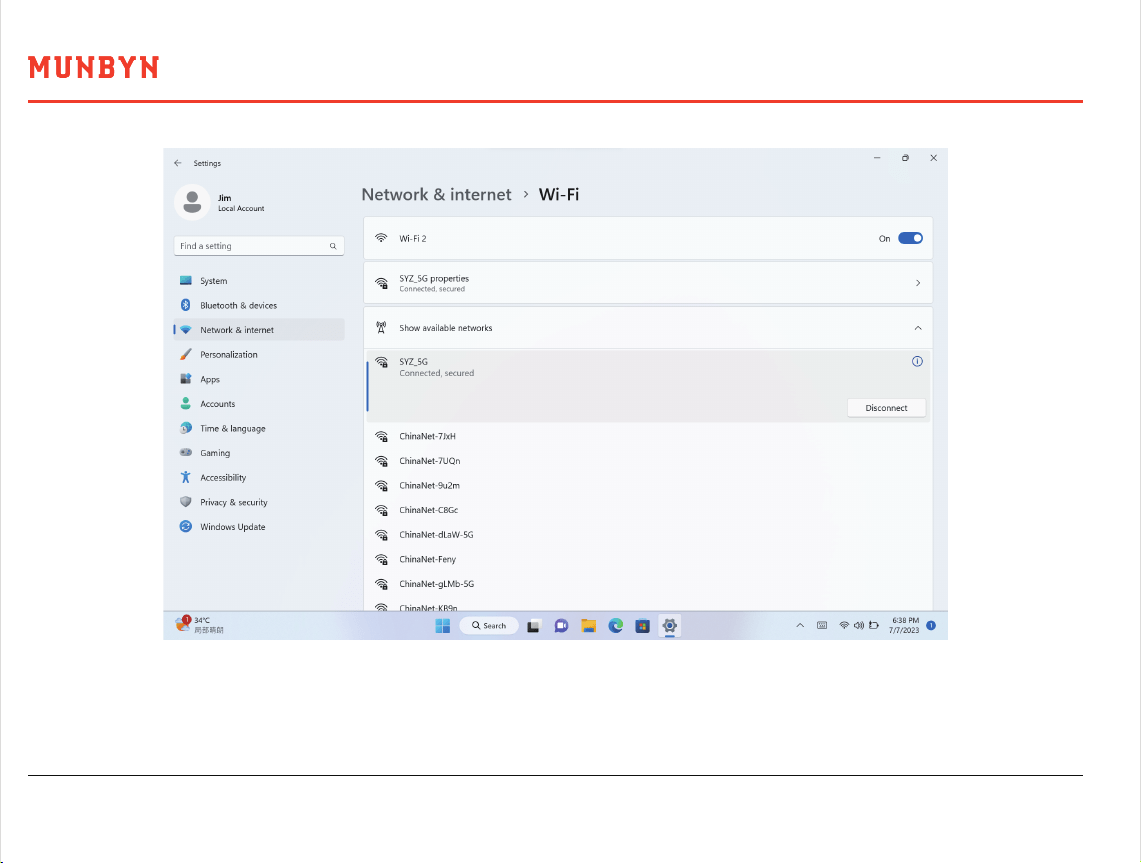Screen dimensions: 1141x863
Task: Open Accessibility settings
Action: click(x=258, y=477)
